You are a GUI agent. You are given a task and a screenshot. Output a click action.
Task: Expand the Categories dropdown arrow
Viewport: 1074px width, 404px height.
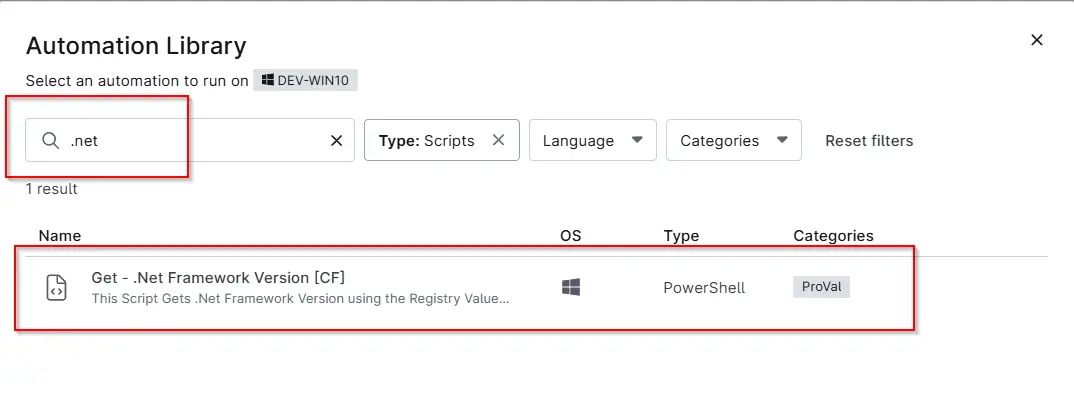(782, 140)
